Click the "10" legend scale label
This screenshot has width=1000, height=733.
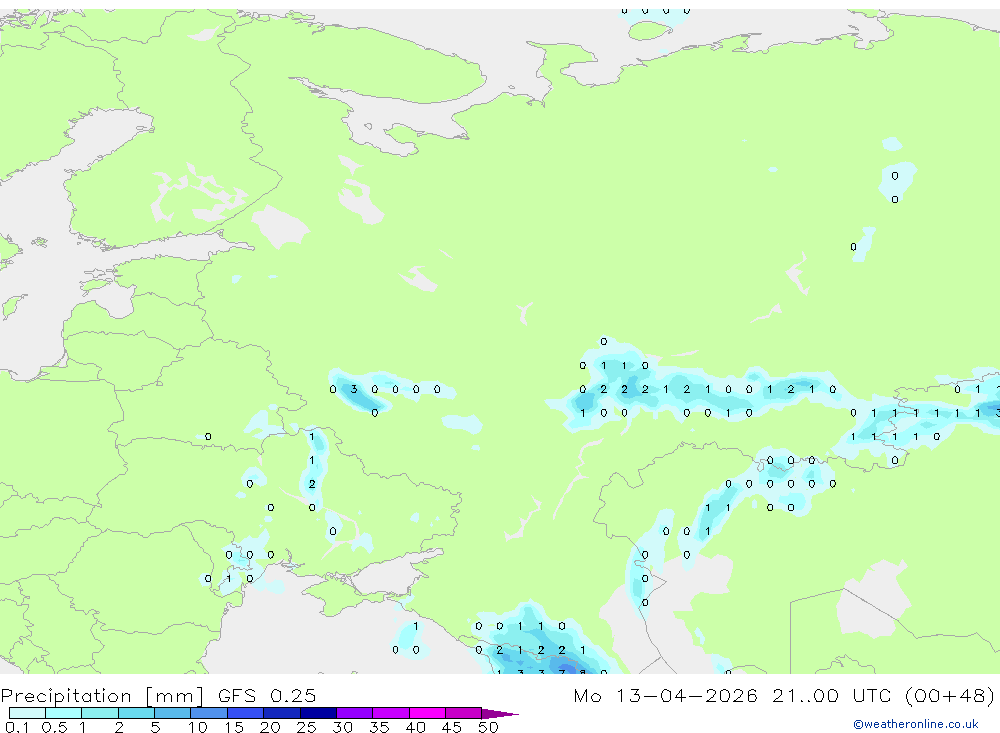click(x=198, y=727)
